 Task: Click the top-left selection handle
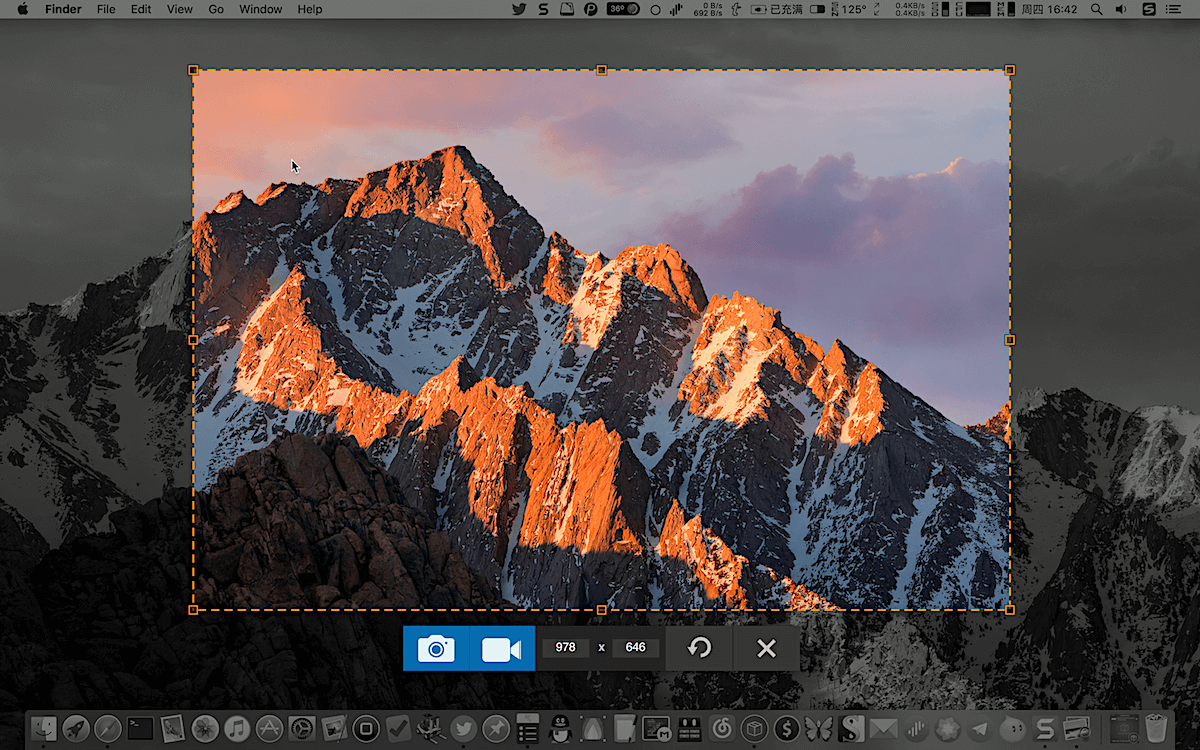pyautogui.click(x=193, y=70)
